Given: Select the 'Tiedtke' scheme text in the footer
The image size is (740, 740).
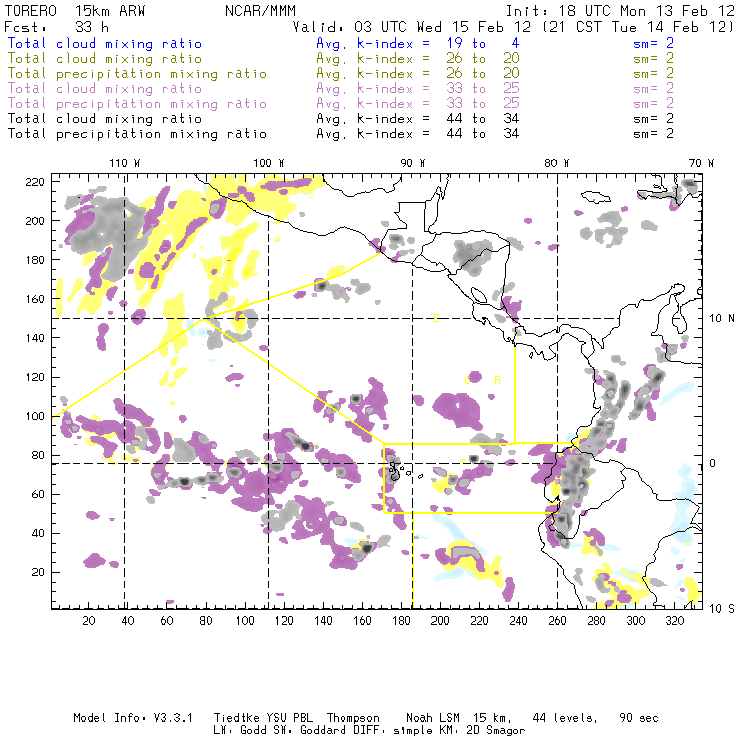Looking at the screenshot, I should tap(237, 718).
